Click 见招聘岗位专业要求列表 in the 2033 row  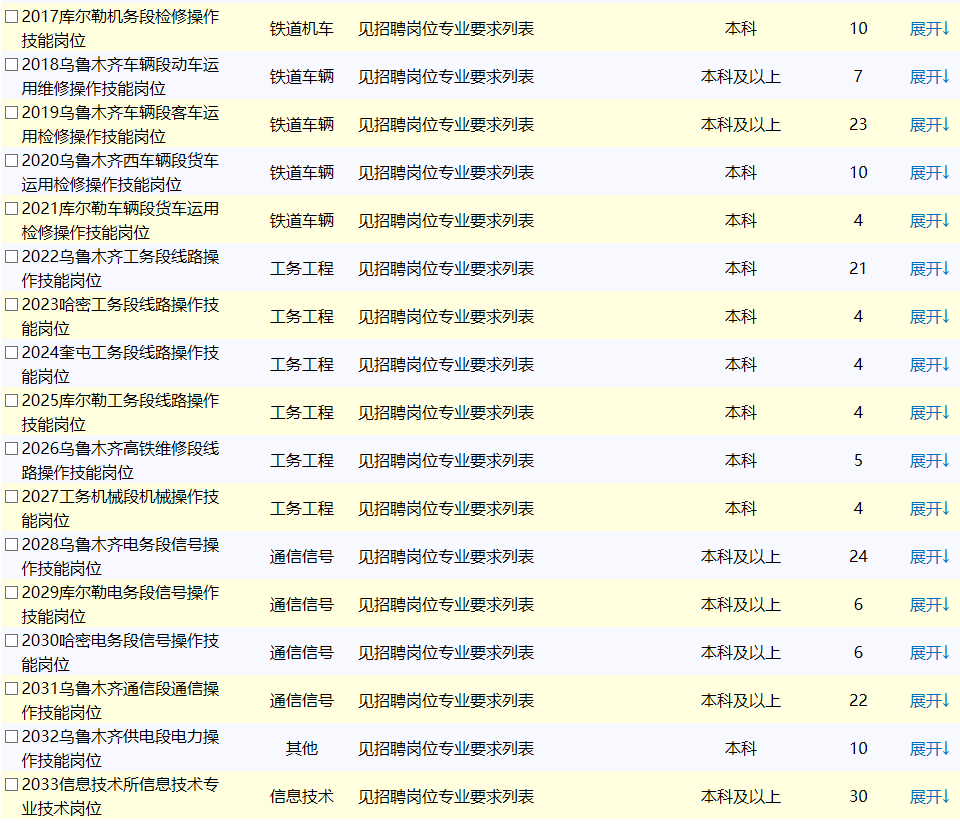[x=446, y=796]
